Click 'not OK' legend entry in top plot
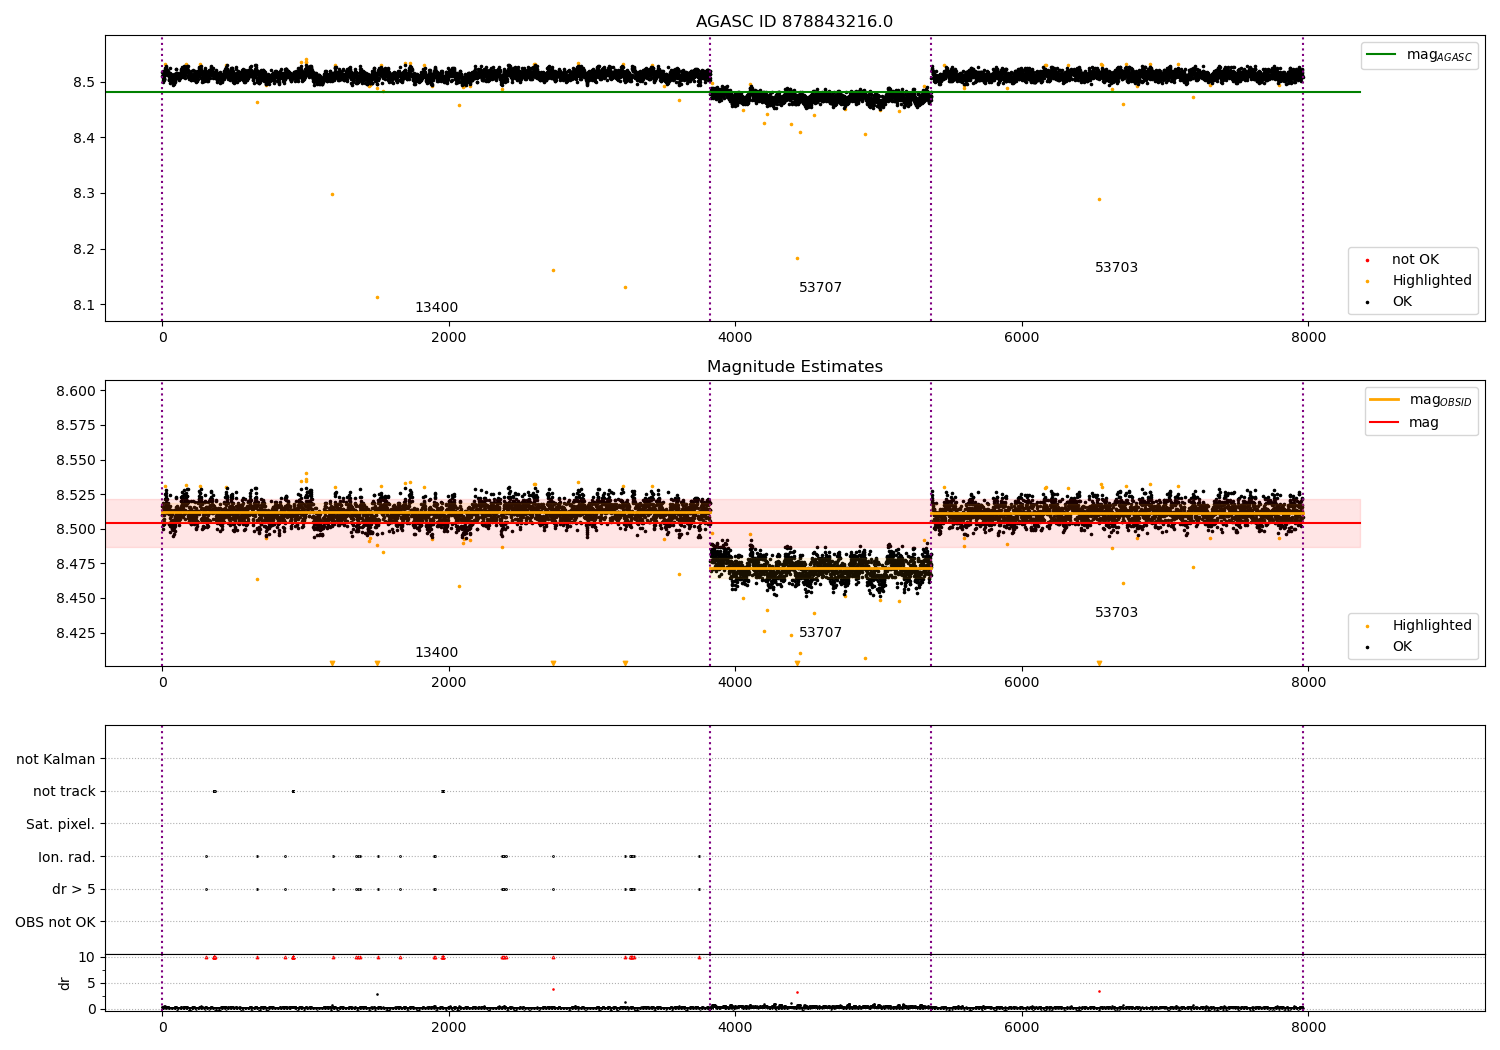 1415,260
